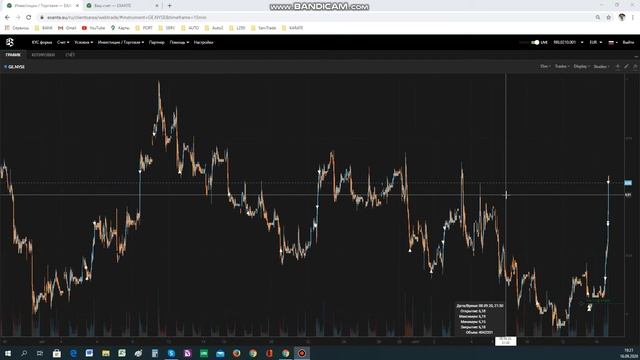
Task: Open Skype from taskbar
Action: click(171, 353)
